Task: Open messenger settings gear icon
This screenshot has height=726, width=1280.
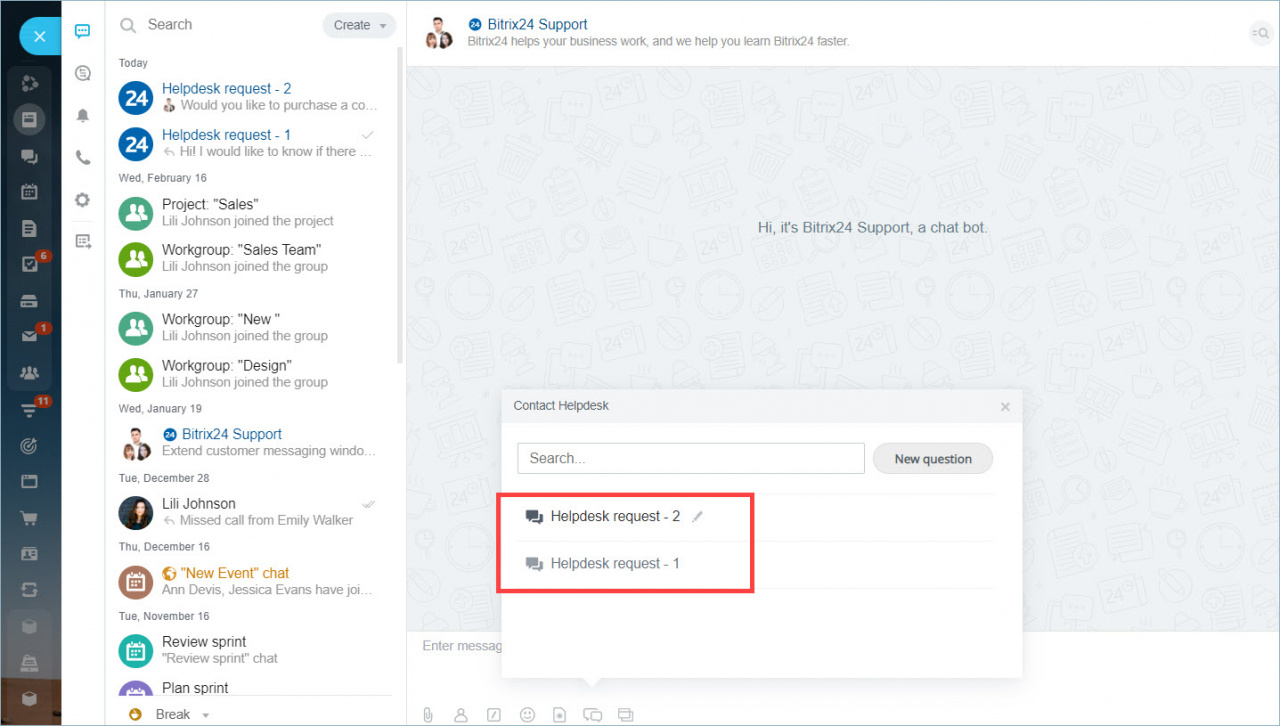Action: tap(82, 200)
